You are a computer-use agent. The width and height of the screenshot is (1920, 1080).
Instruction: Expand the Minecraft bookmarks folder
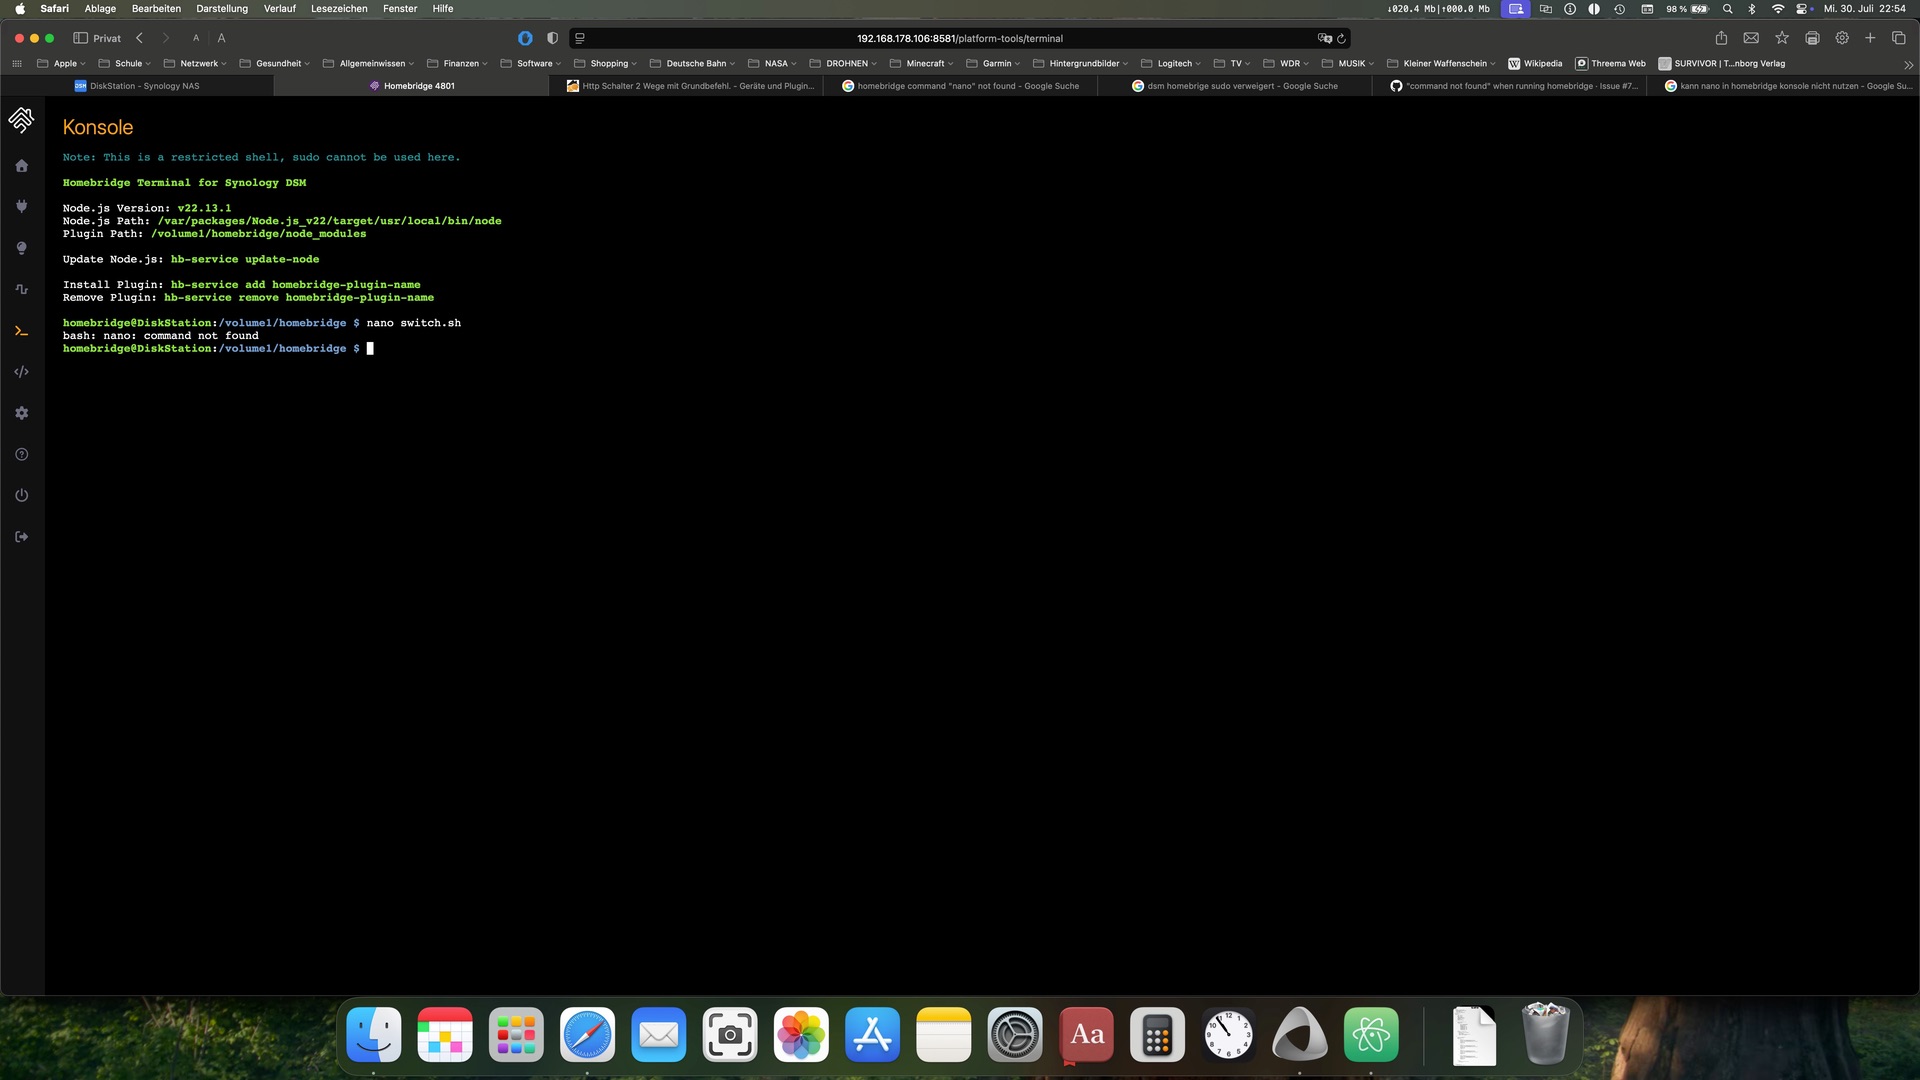click(924, 63)
